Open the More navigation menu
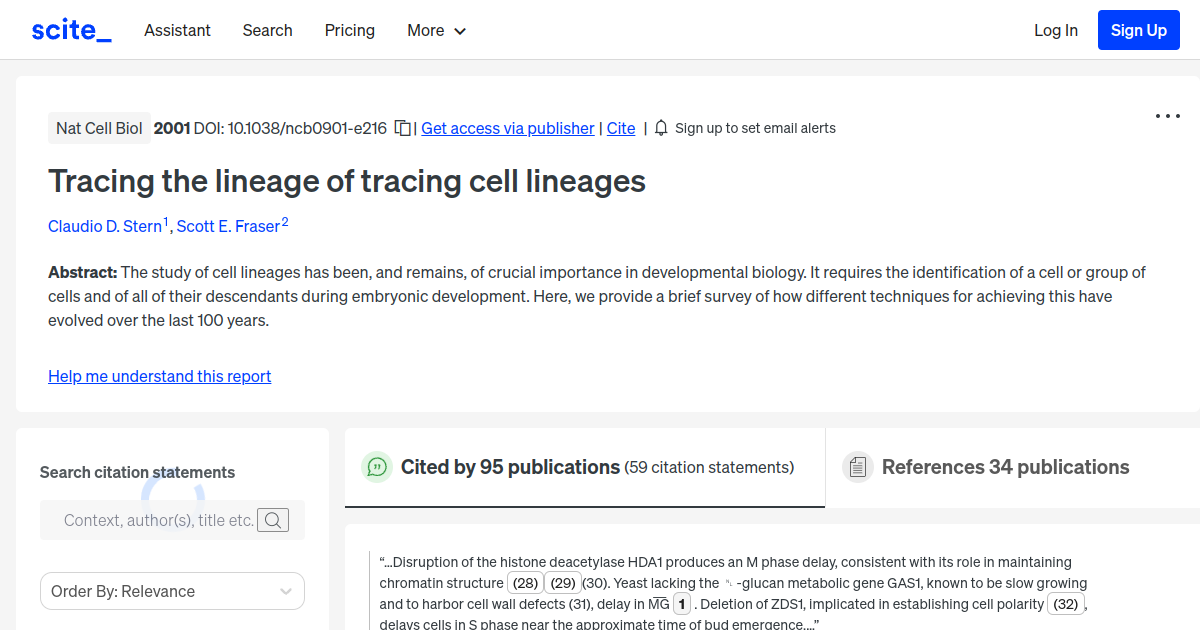1200x630 pixels. click(x=436, y=30)
